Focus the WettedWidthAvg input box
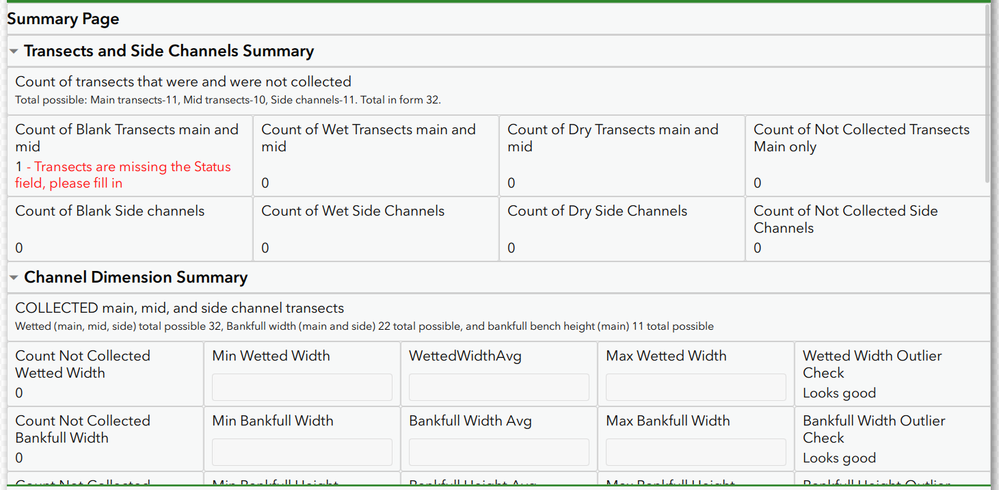 point(499,387)
